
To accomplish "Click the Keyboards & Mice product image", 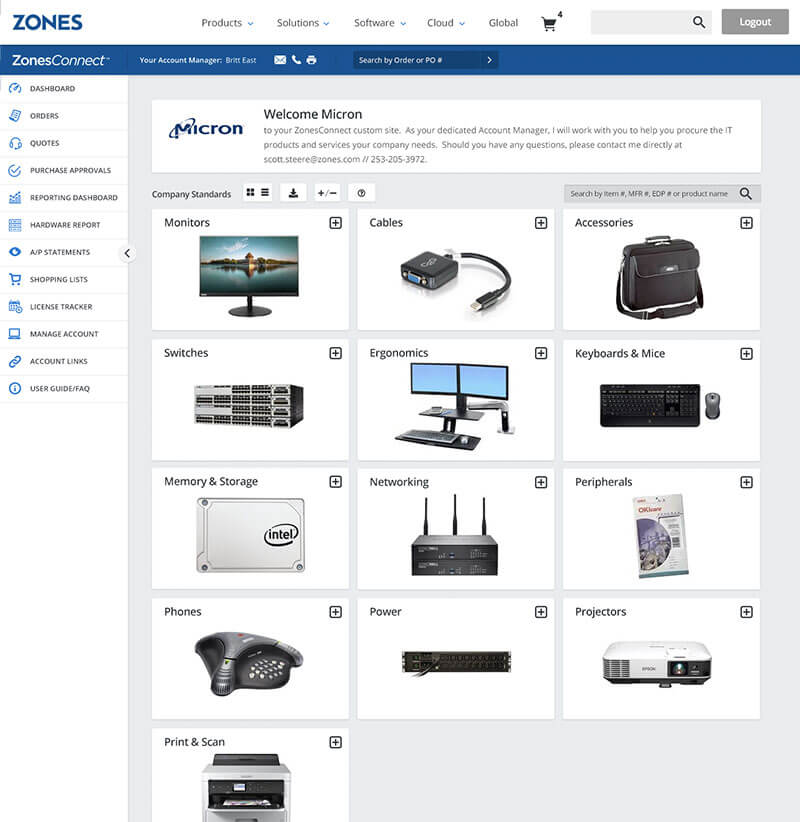I will click(x=660, y=405).
